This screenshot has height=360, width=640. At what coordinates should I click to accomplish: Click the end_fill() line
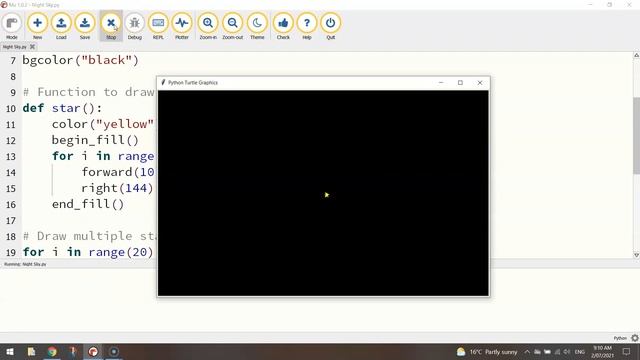[x=88, y=204]
